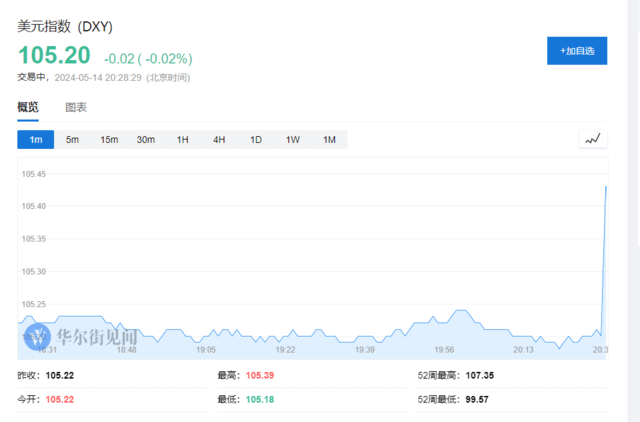The image size is (640, 422).
Task: Select the 30m timeframe
Action: (146, 140)
